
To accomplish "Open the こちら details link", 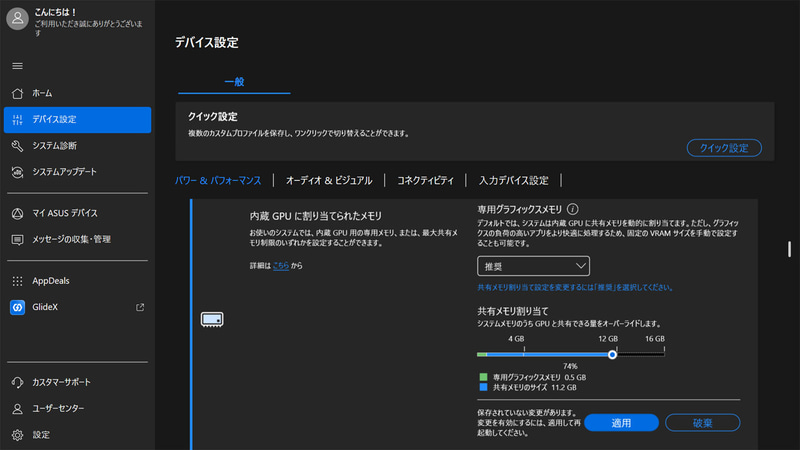I will tap(281, 266).
